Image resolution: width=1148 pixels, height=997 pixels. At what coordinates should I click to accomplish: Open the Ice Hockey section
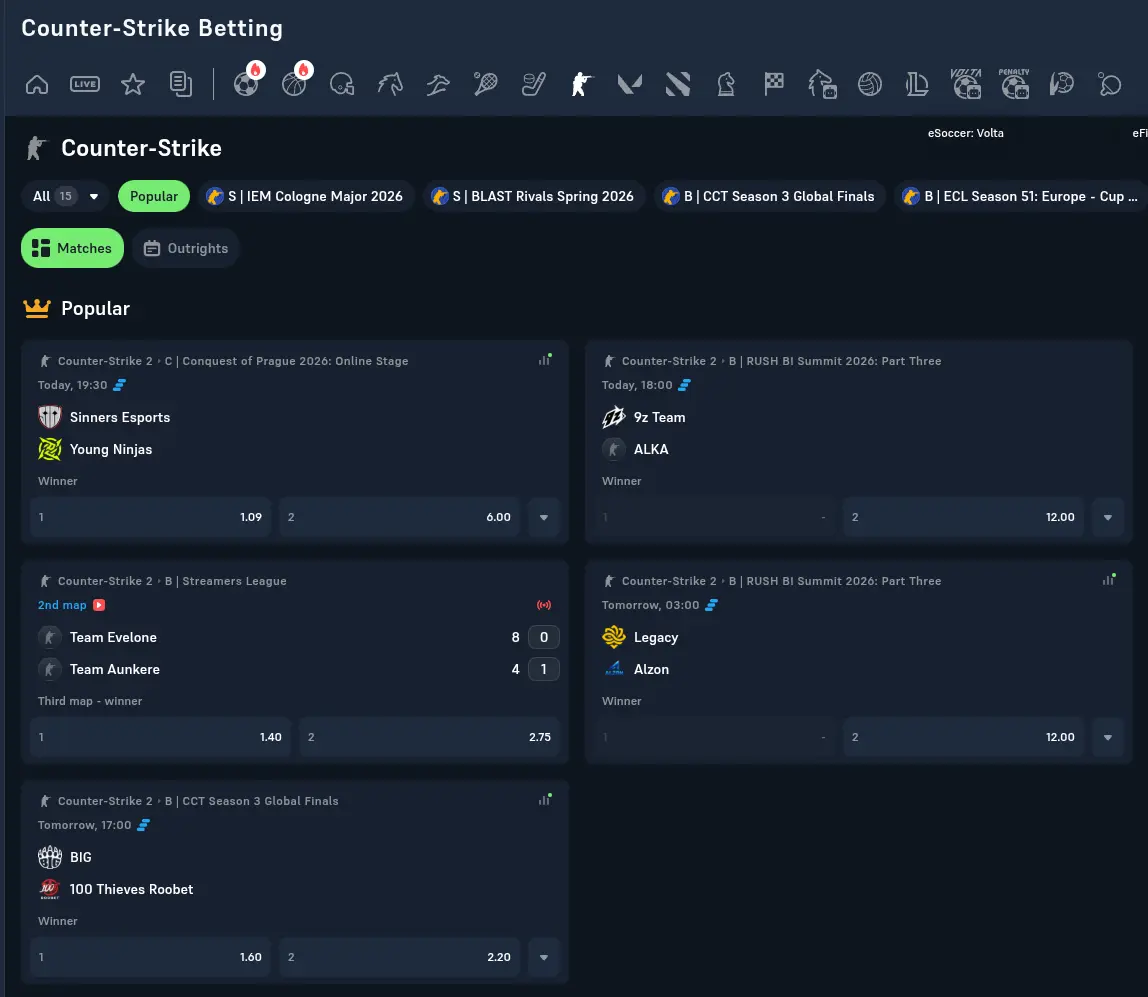coord(533,84)
